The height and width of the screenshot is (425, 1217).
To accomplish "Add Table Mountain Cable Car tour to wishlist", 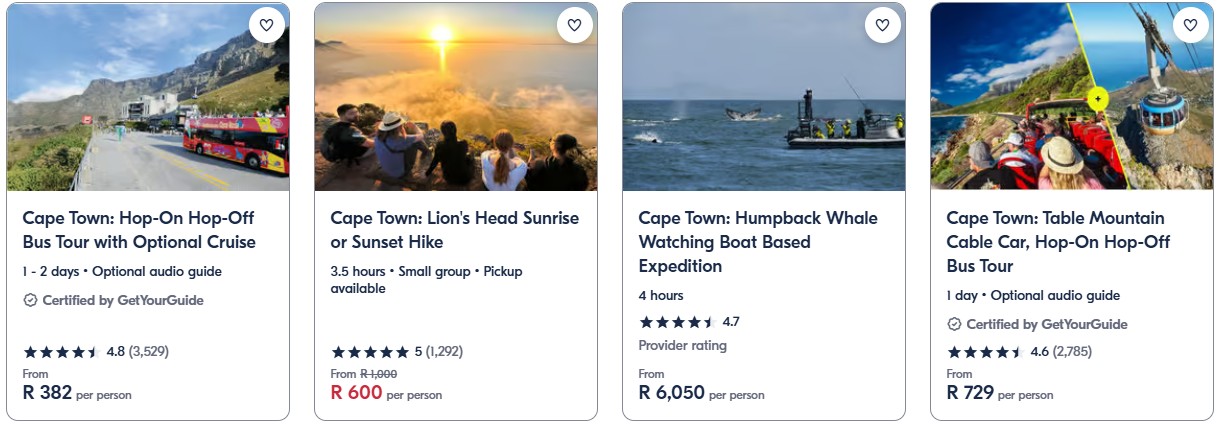I will (x=1190, y=25).
